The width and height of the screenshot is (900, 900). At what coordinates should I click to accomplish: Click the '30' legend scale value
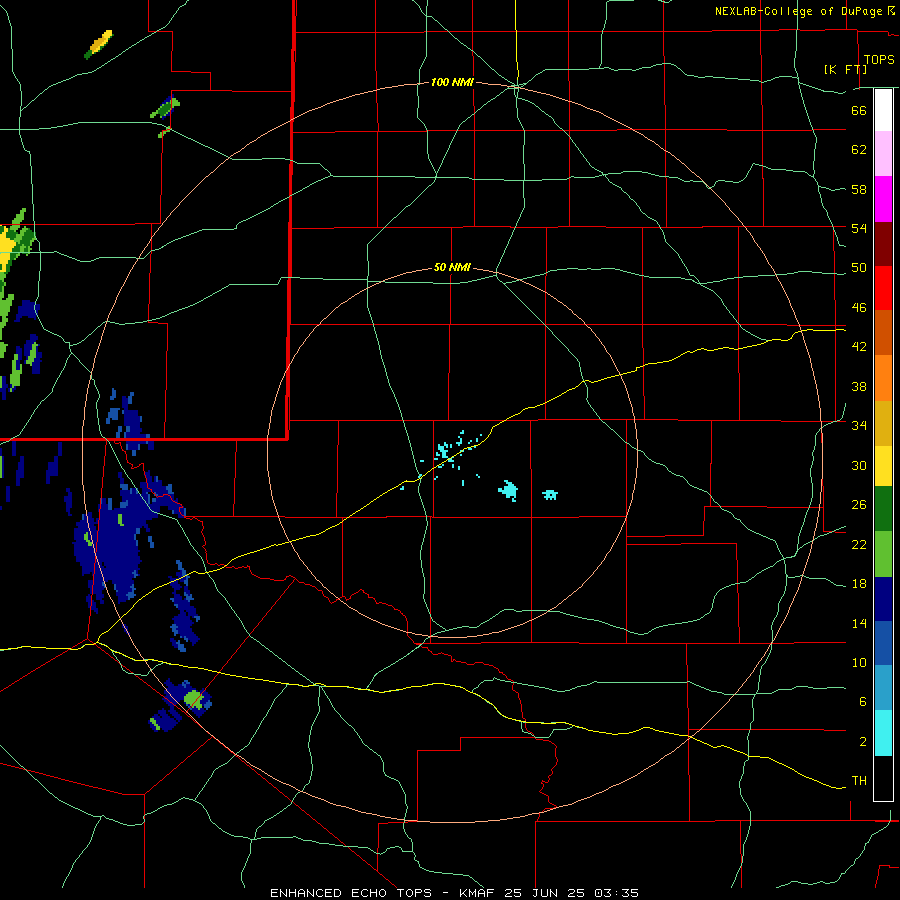[x=859, y=465]
